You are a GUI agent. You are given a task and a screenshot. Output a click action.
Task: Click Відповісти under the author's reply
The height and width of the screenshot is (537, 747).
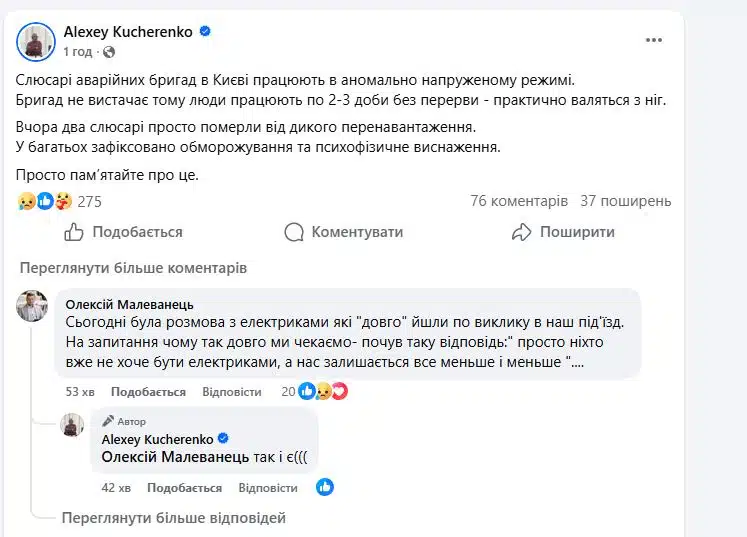coord(267,488)
